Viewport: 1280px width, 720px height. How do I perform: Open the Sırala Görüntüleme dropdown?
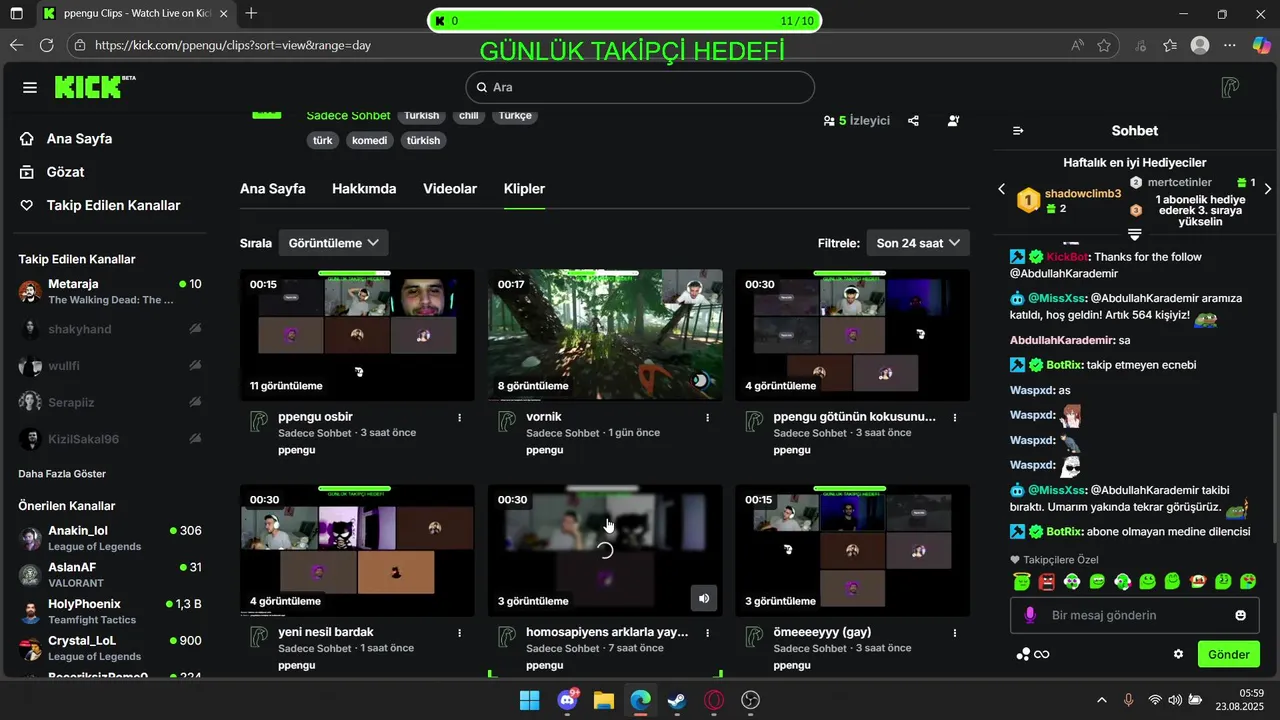pos(333,243)
